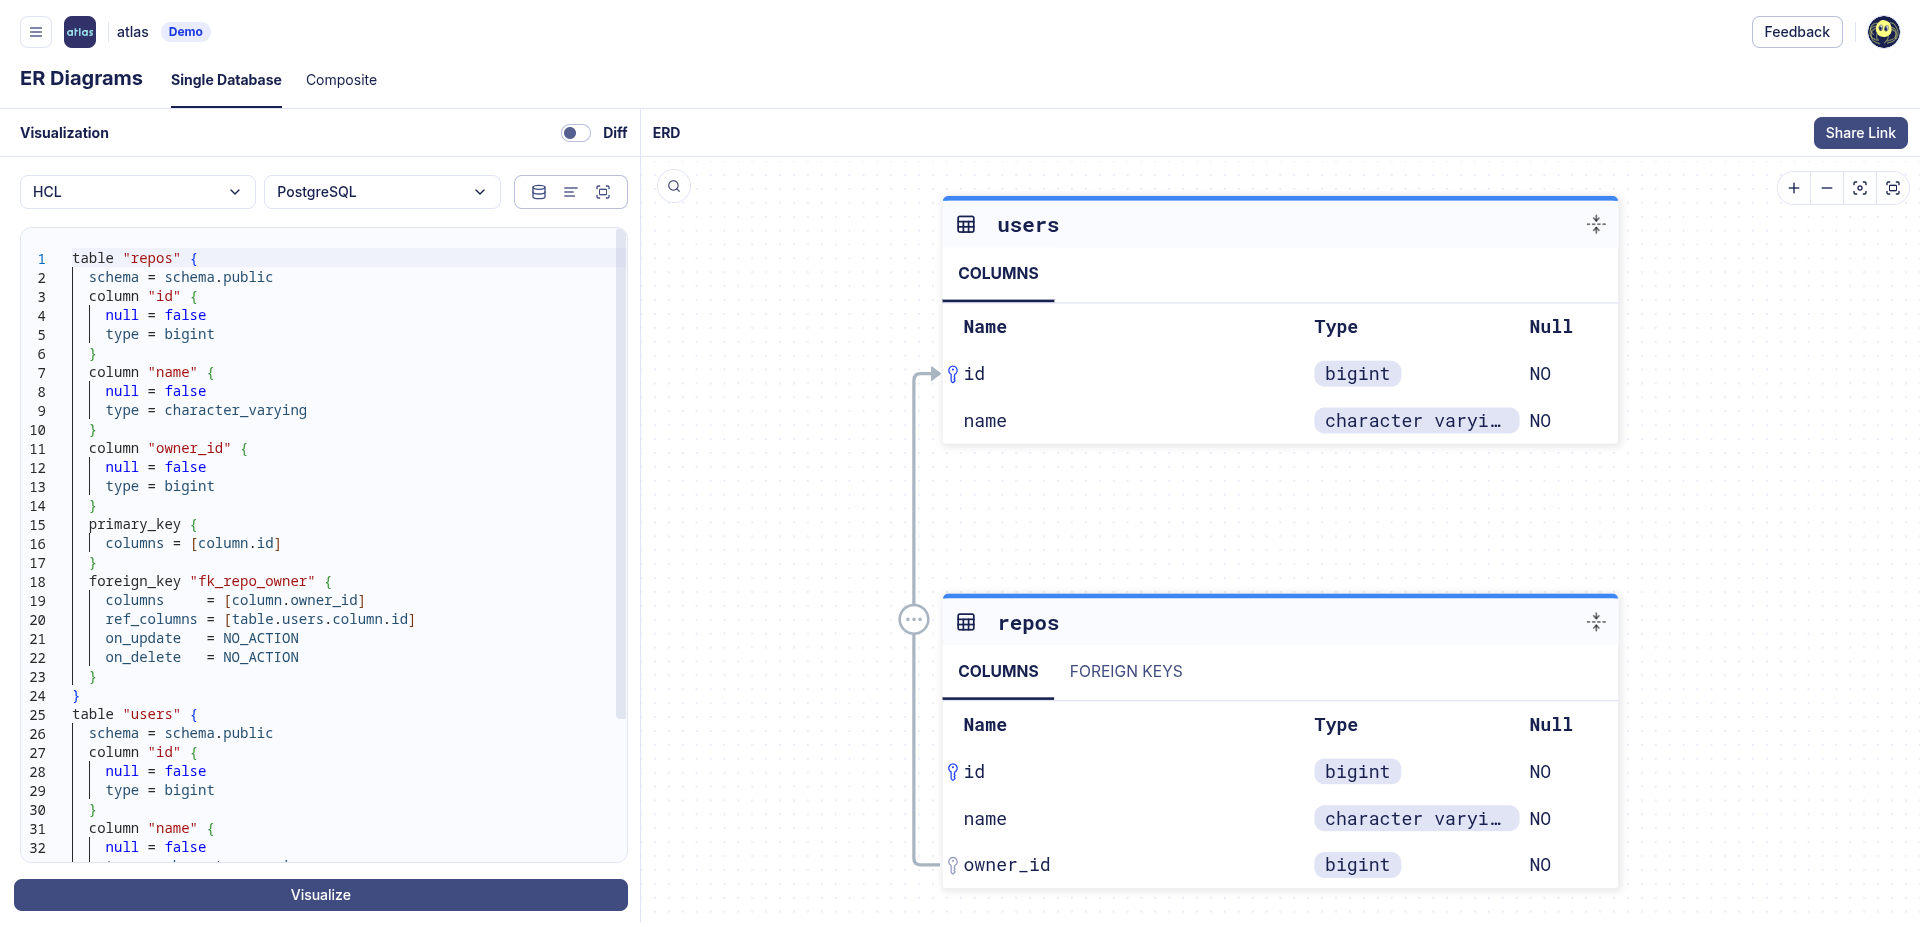Switch to the Composite tab
The width and height of the screenshot is (1920, 927).
tap(341, 80)
